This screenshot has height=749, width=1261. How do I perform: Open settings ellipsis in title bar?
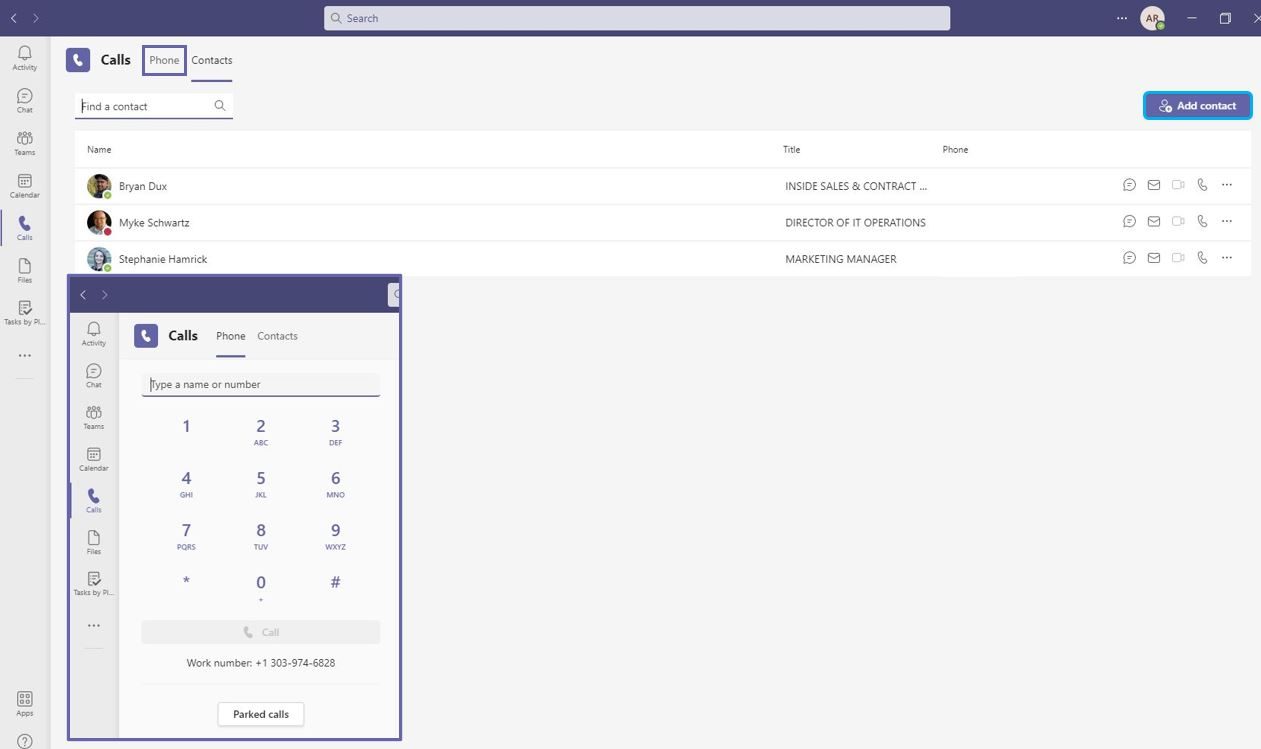click(1122, 18)
